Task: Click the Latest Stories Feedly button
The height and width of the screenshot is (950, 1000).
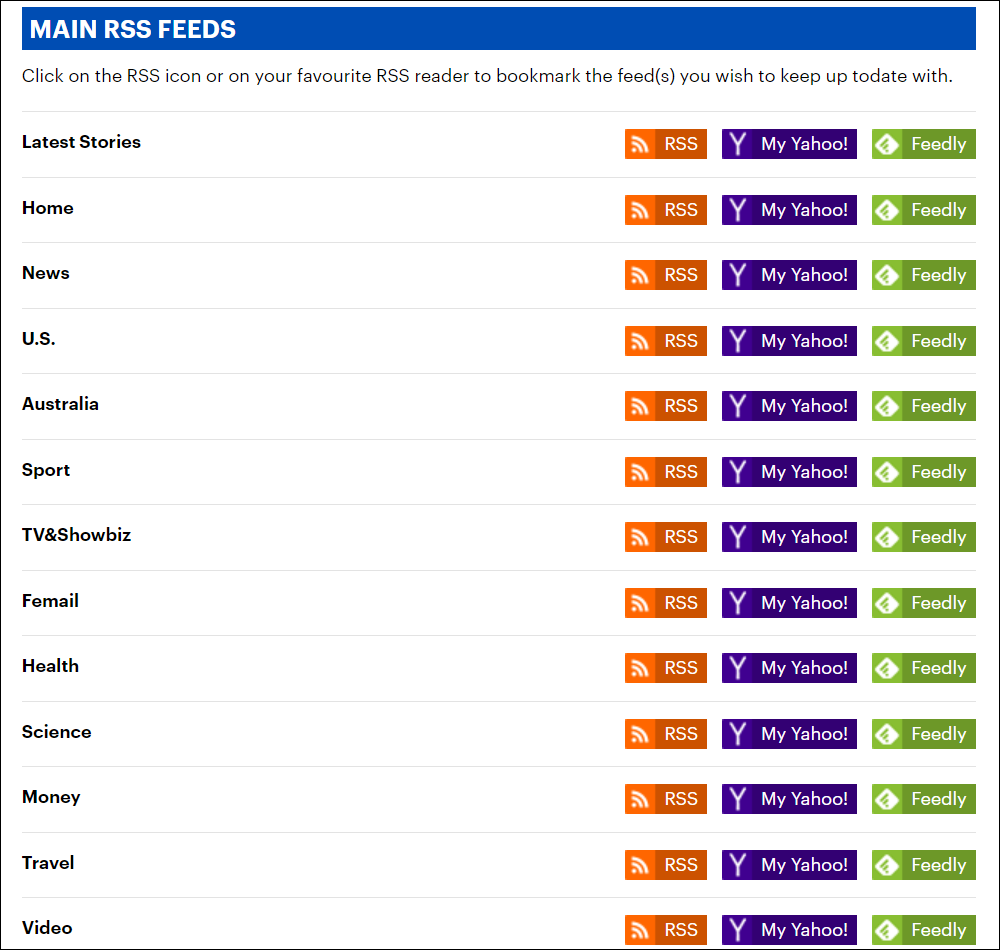Action: click(923, 144)
